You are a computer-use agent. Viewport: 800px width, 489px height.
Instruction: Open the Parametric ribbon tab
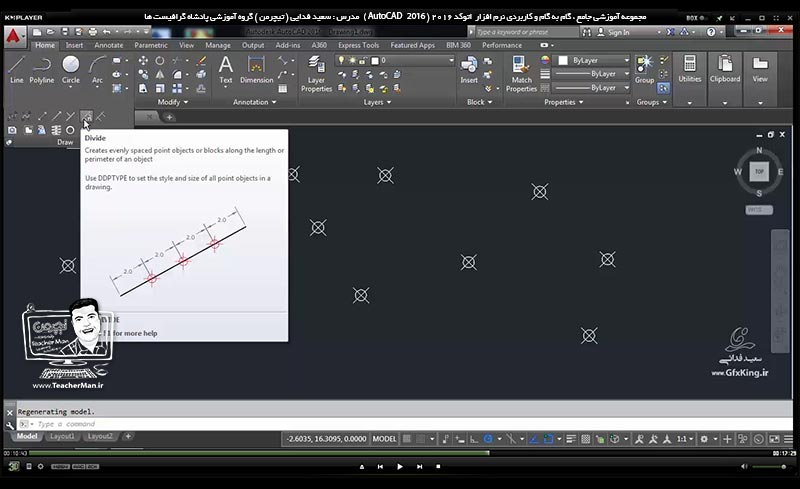coord(151,45)
